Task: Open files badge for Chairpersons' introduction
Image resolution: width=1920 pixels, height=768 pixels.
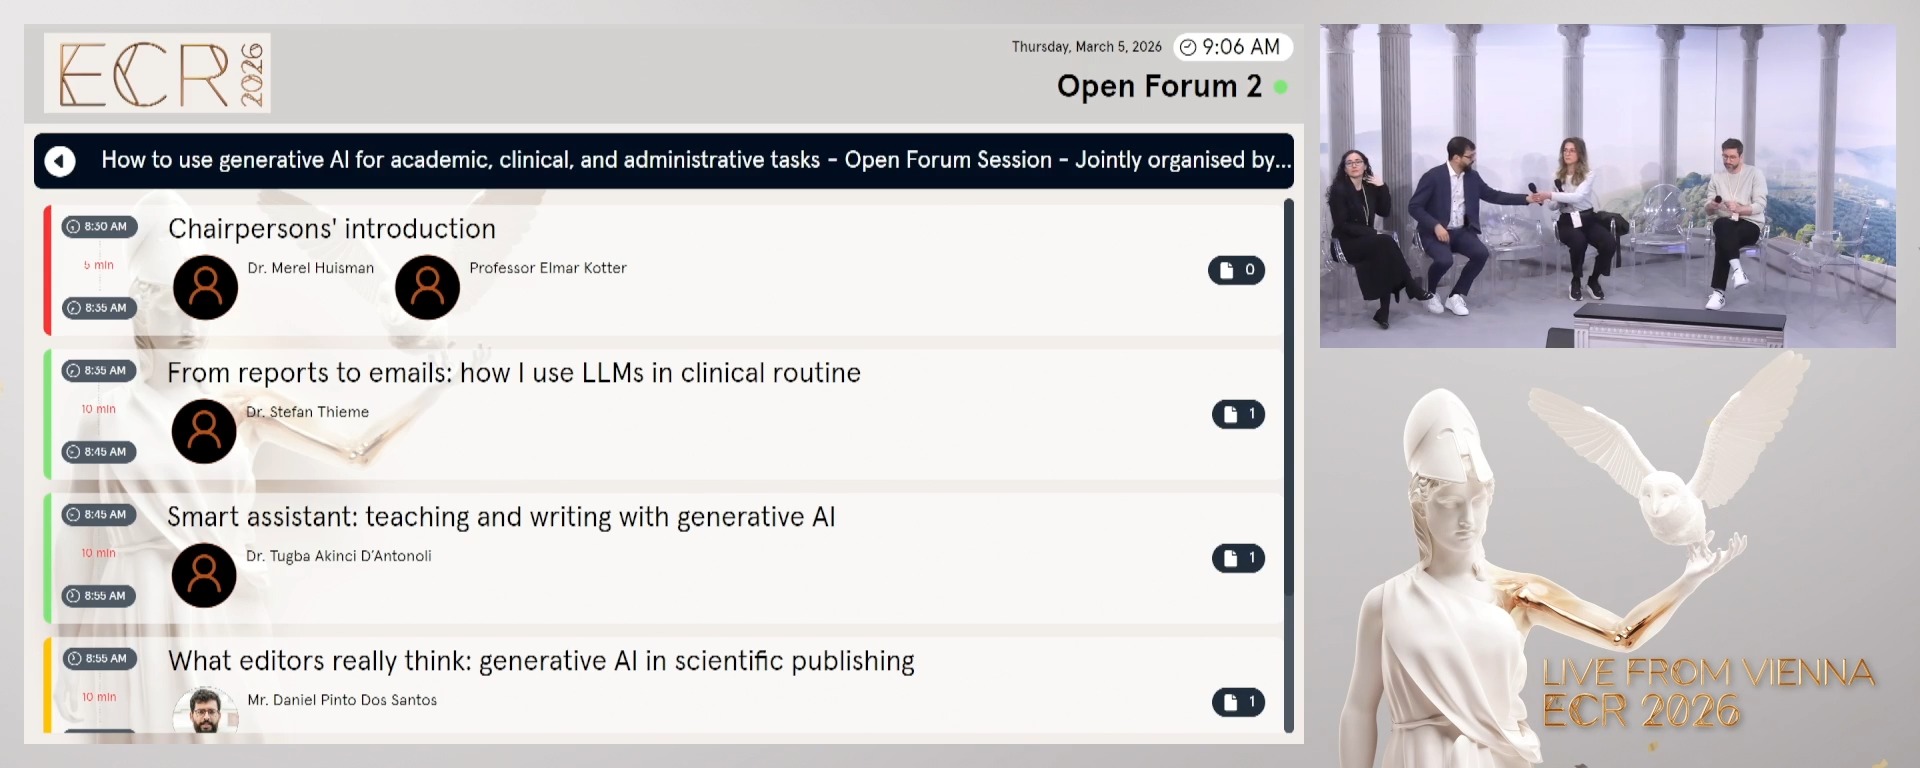Action: point(1236,270)
